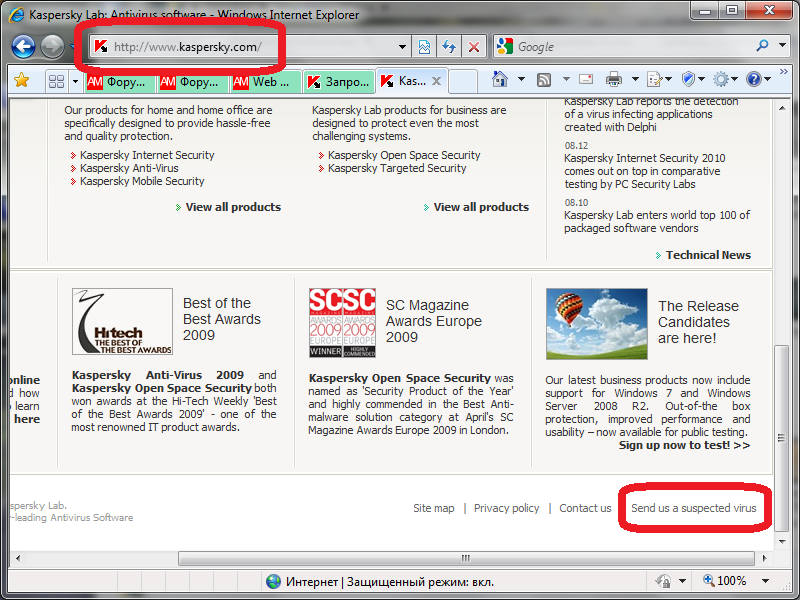This screenshot has width=800, height=600.
Task: Click the zoom magnifier icon showing 100%
Action: pyautogui.click(x=709, y=580)
